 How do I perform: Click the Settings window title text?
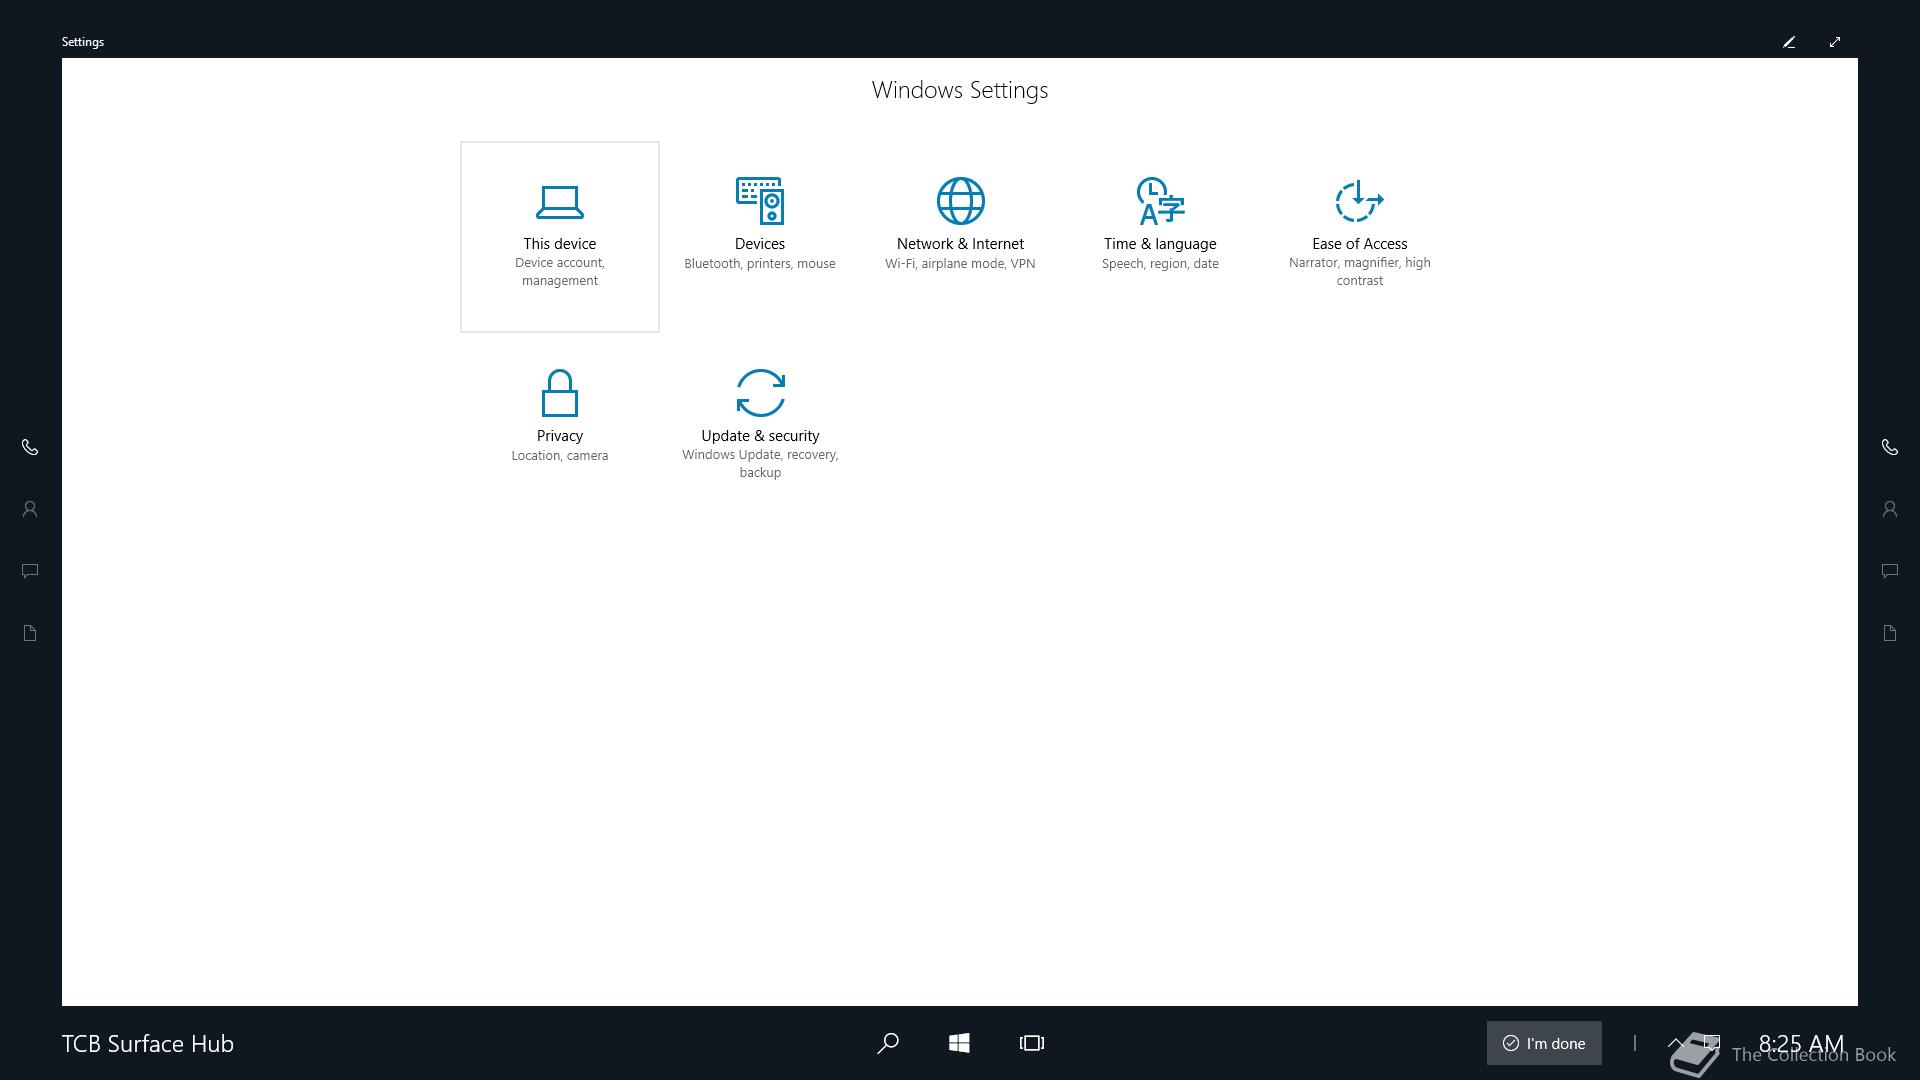(x=83, y=42)
